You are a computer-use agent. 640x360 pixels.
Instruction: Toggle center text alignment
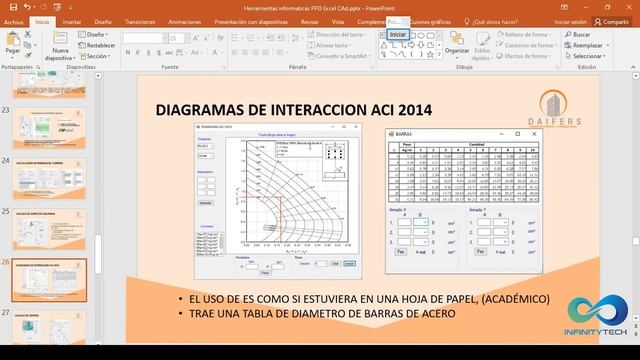[x=245, y=53]
